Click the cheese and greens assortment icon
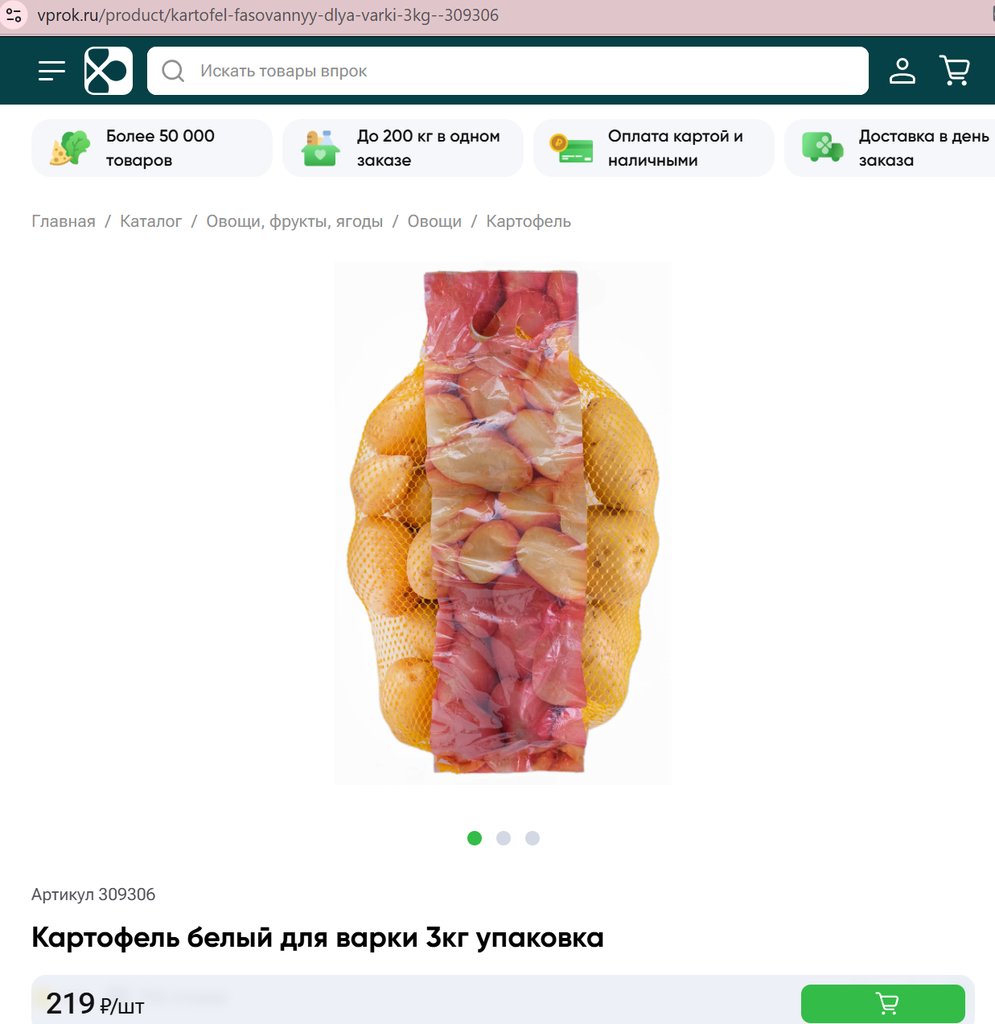Image resolution: width=995 pixels, height=1024 pixels. [70, 148]
